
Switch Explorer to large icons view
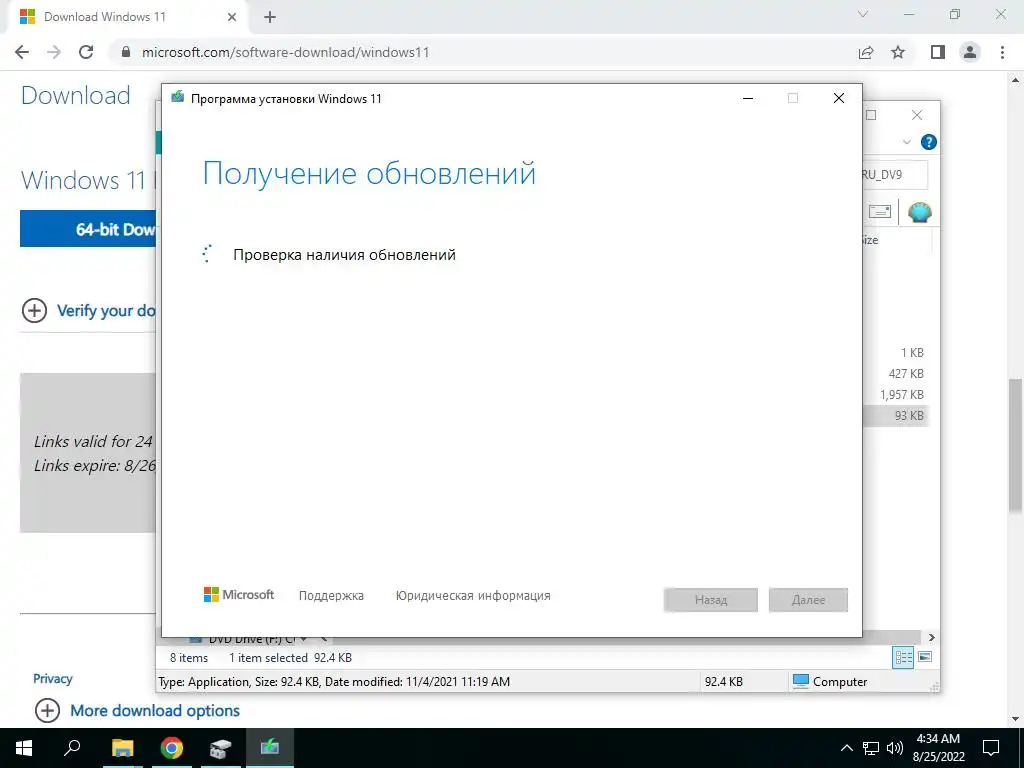coord(925,657)
